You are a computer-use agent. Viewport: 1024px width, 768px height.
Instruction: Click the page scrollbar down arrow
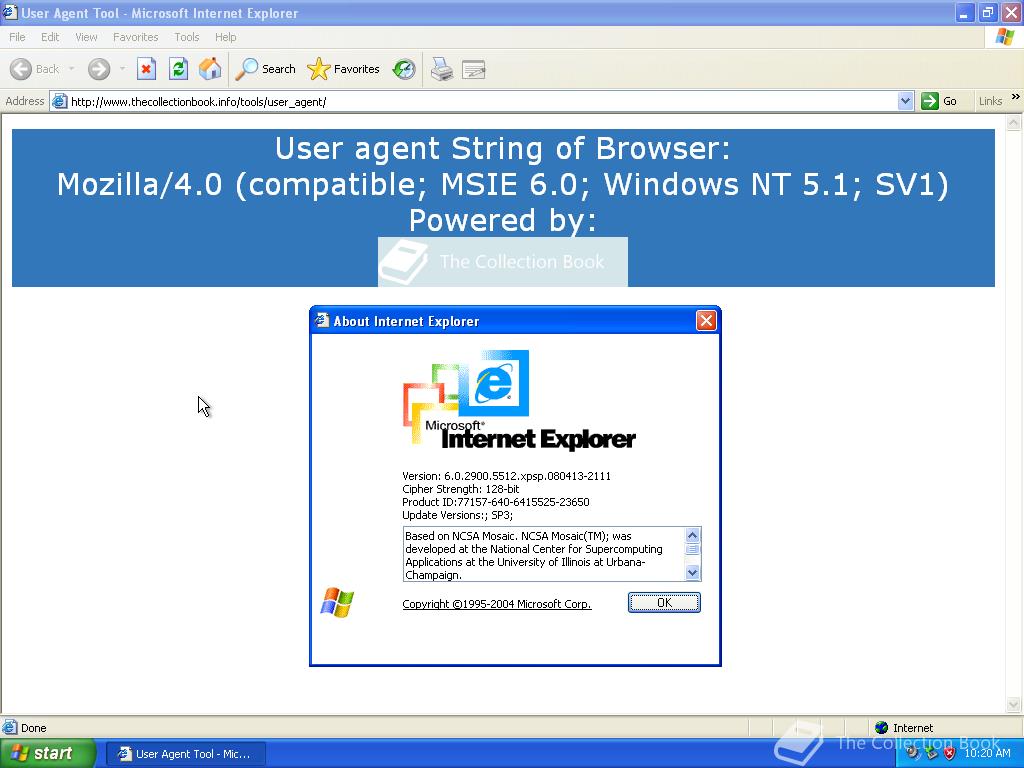(x=1014, y=705)
